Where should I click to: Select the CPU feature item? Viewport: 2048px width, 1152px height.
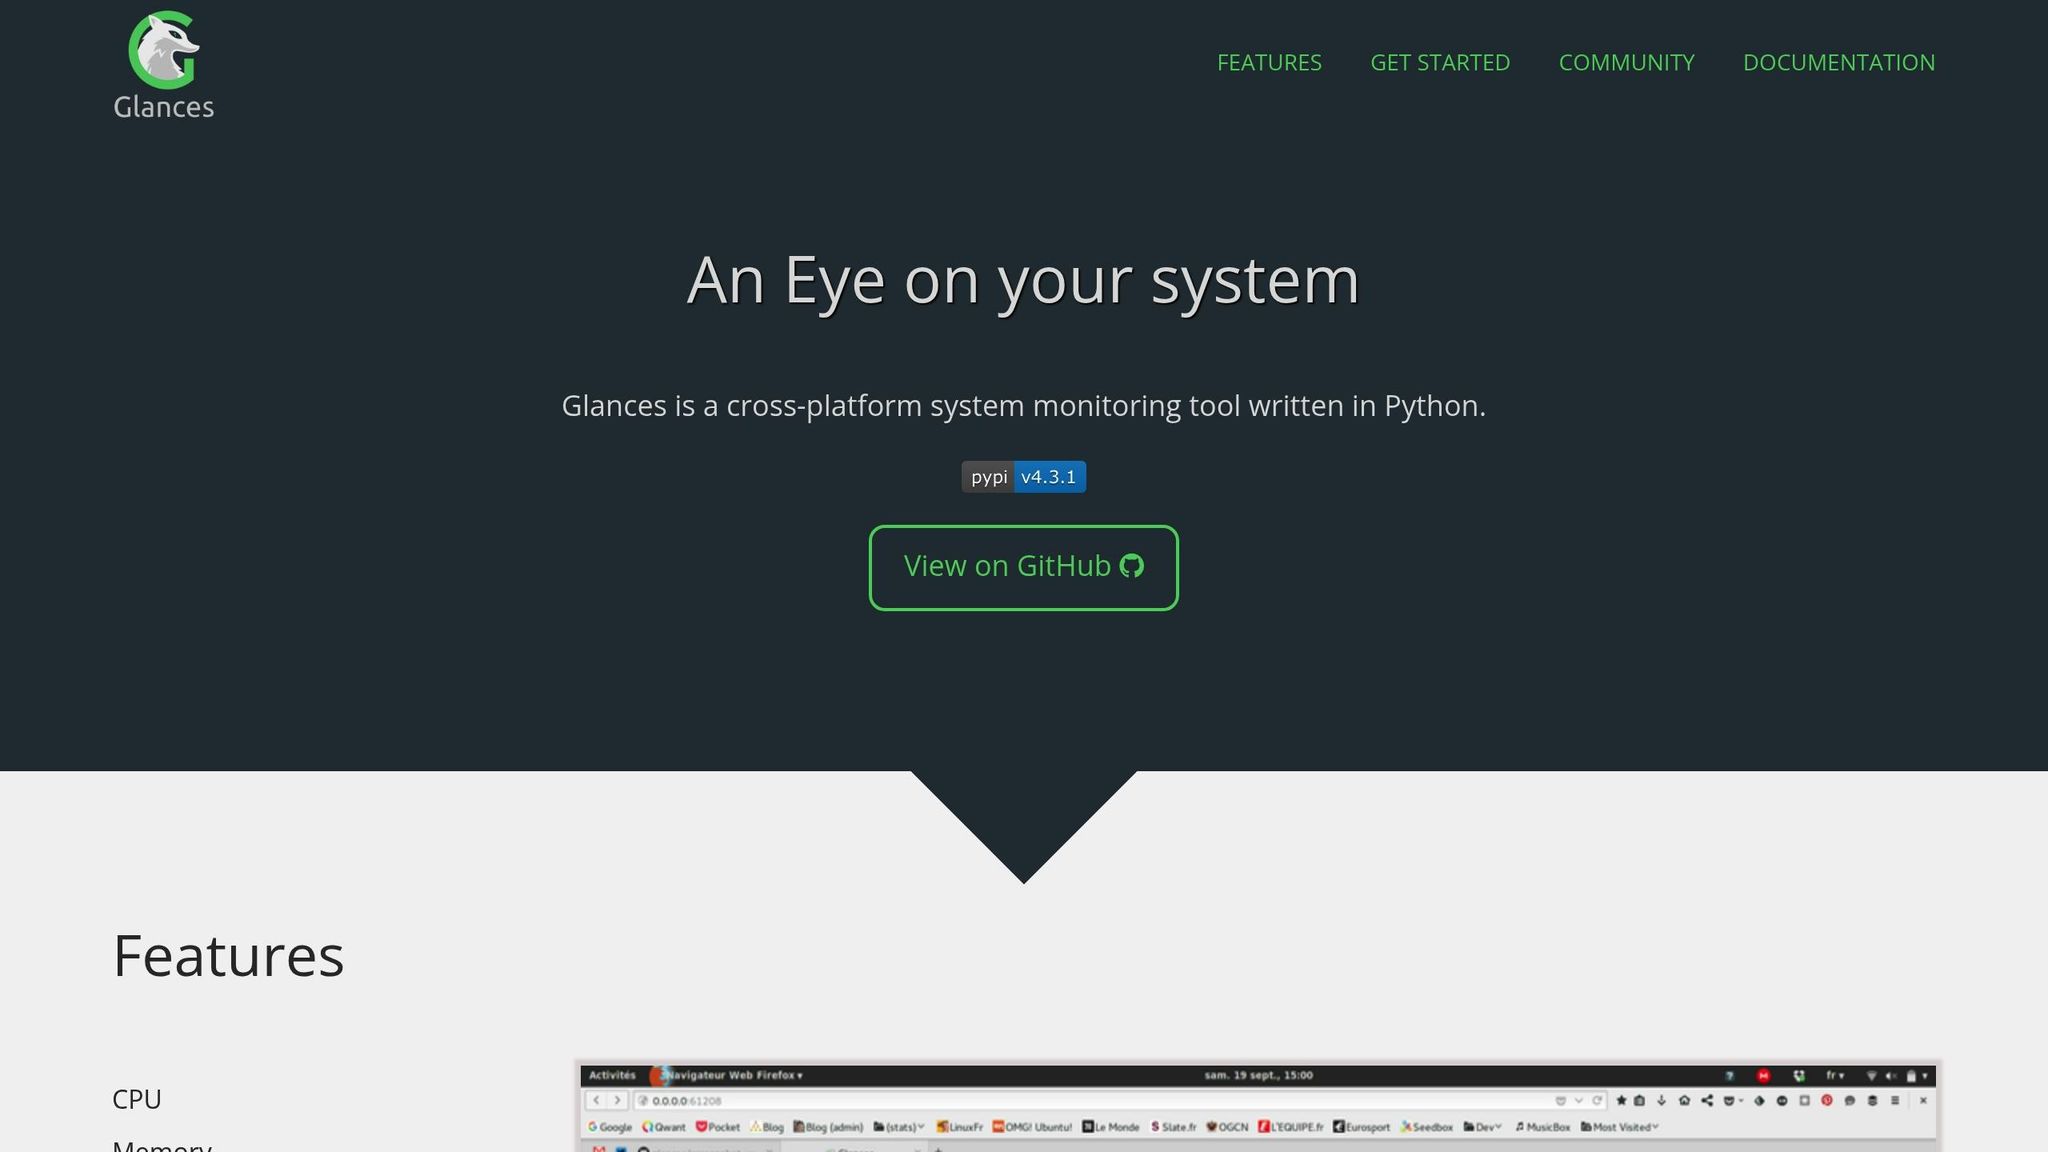(137, 1099)
